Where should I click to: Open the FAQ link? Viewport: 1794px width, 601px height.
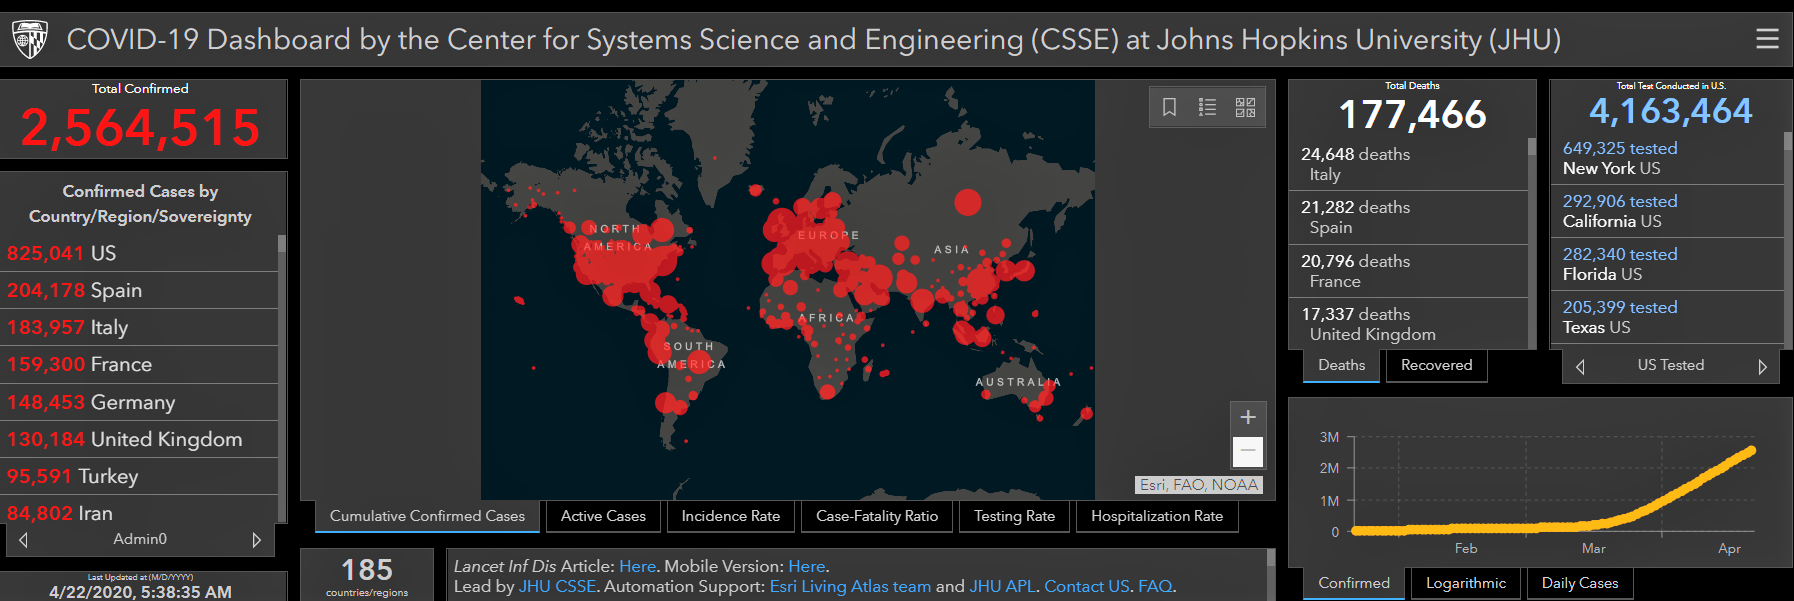click(x=1154, y=586)
